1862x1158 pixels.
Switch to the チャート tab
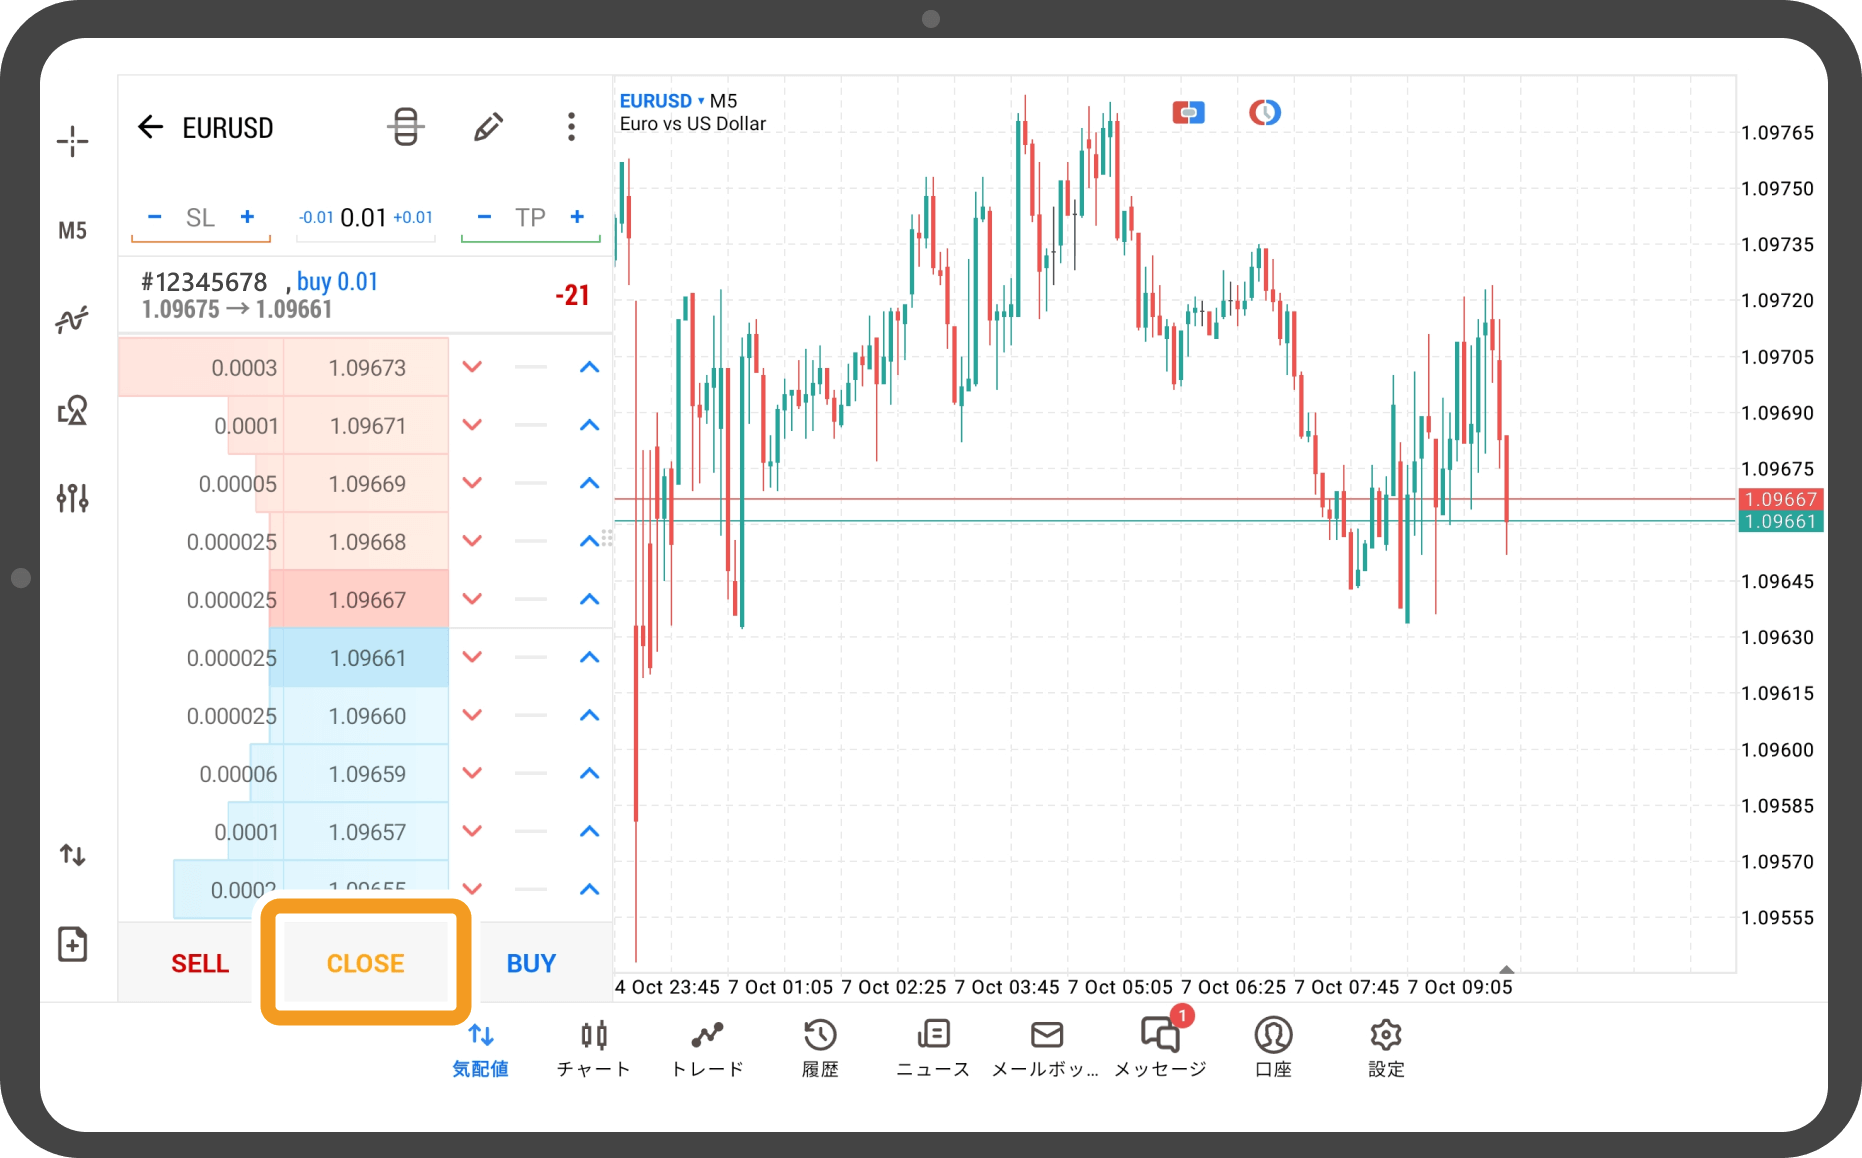point(594,1047)
